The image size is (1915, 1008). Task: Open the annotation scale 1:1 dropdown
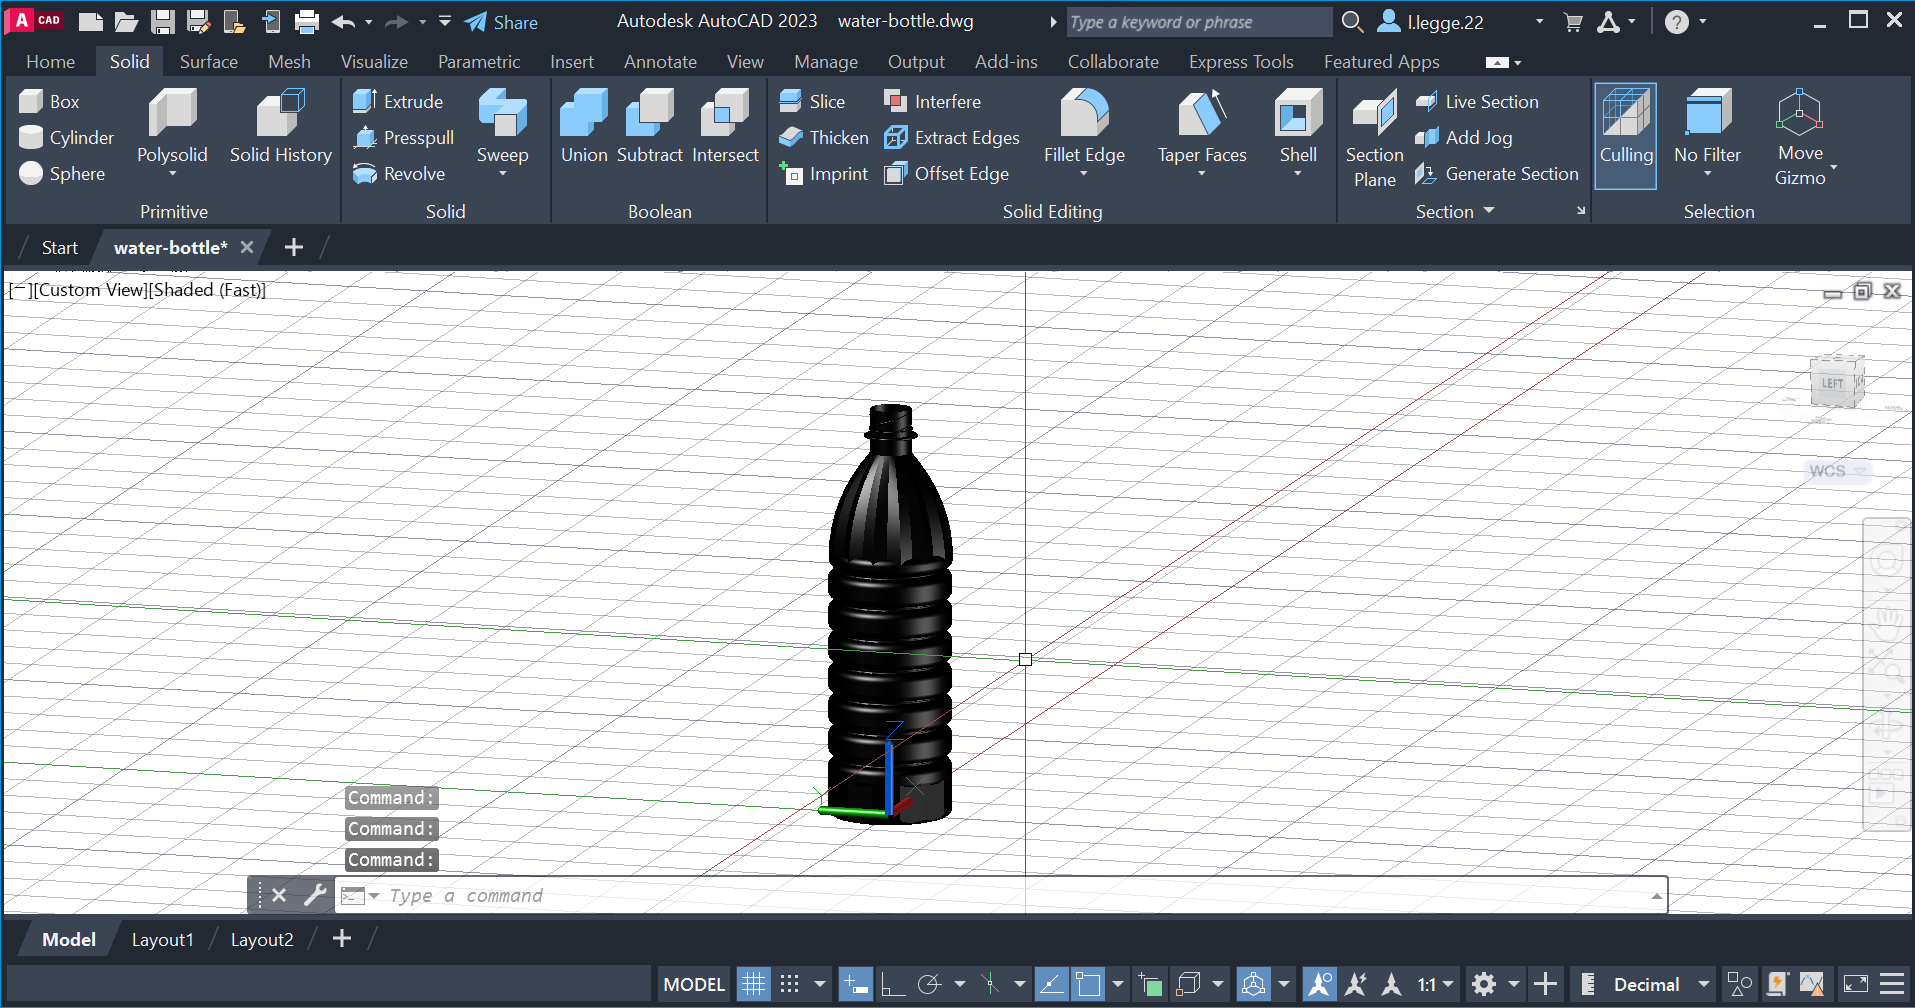coord(1435,984)
